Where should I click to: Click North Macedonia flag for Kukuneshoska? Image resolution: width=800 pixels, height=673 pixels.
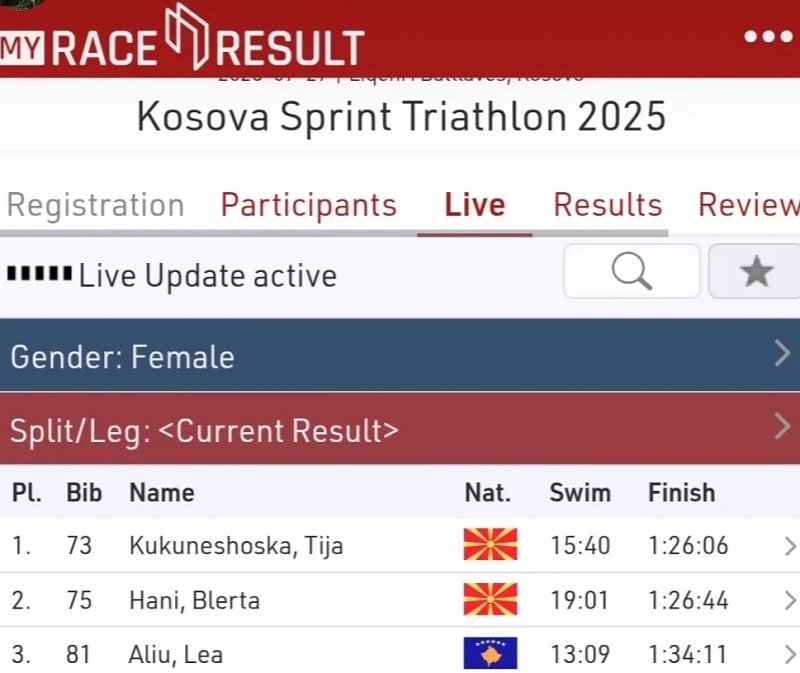click(490, 544)
